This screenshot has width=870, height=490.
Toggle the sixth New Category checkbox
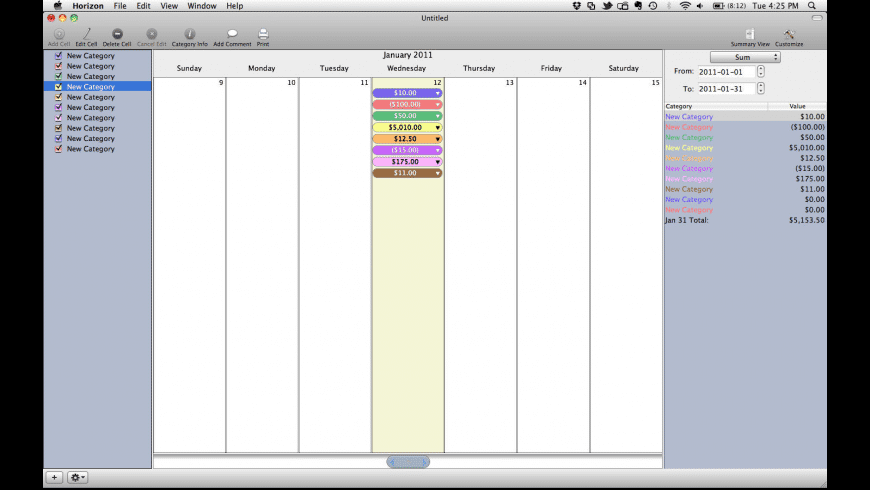coord(58,107)
